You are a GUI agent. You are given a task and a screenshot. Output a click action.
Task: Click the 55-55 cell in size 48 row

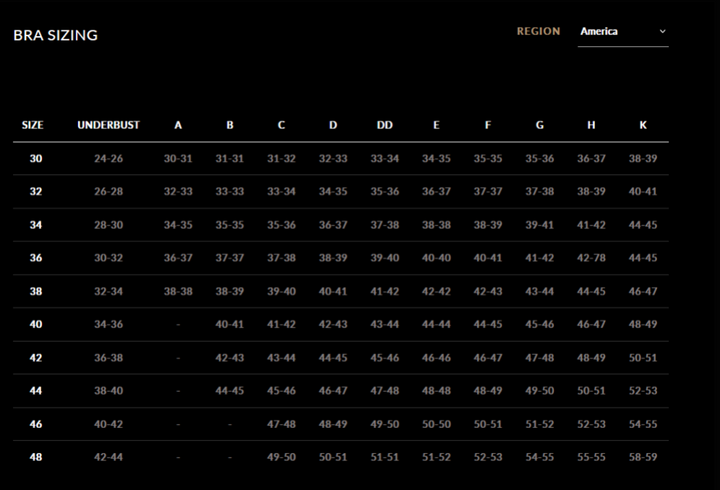point(591,457)
